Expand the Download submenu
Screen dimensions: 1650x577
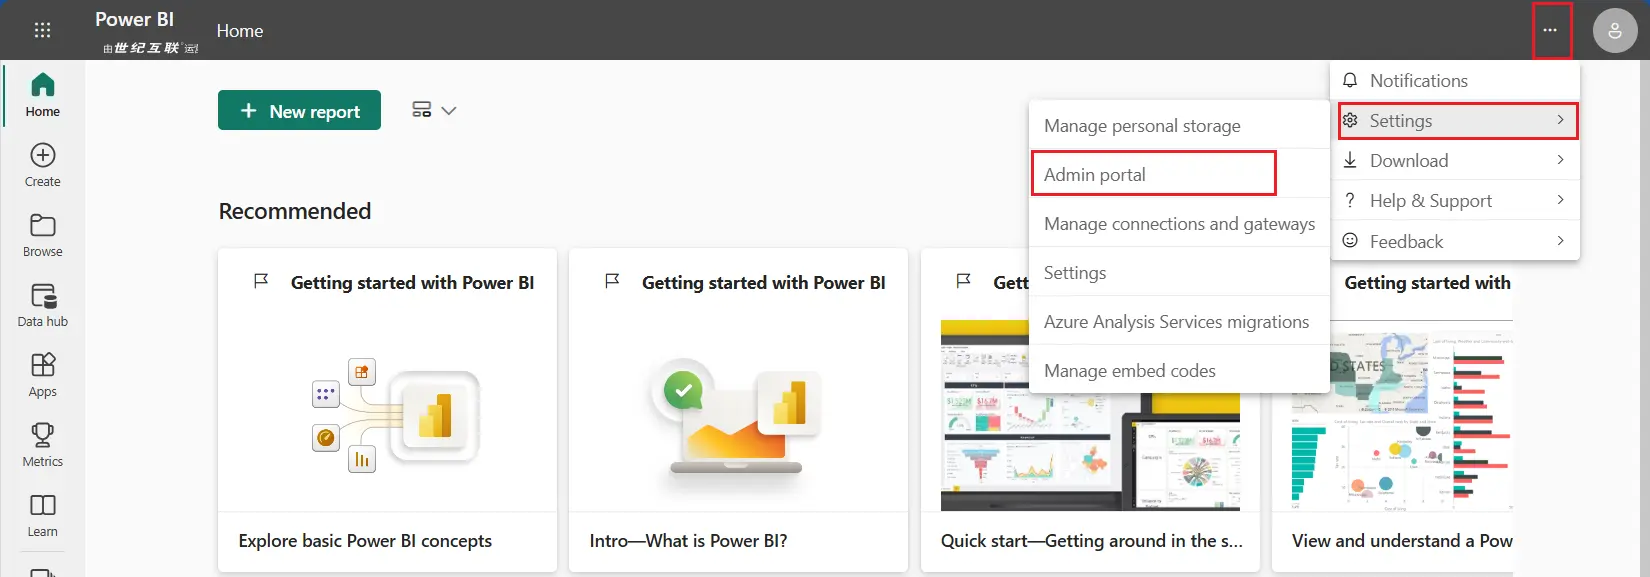pos(1454,161)
